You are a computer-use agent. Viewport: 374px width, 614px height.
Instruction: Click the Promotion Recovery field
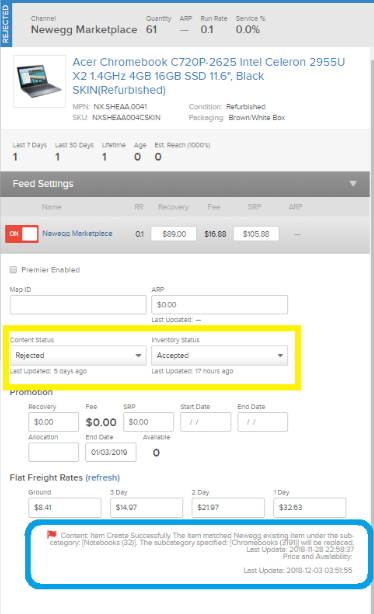53,422
